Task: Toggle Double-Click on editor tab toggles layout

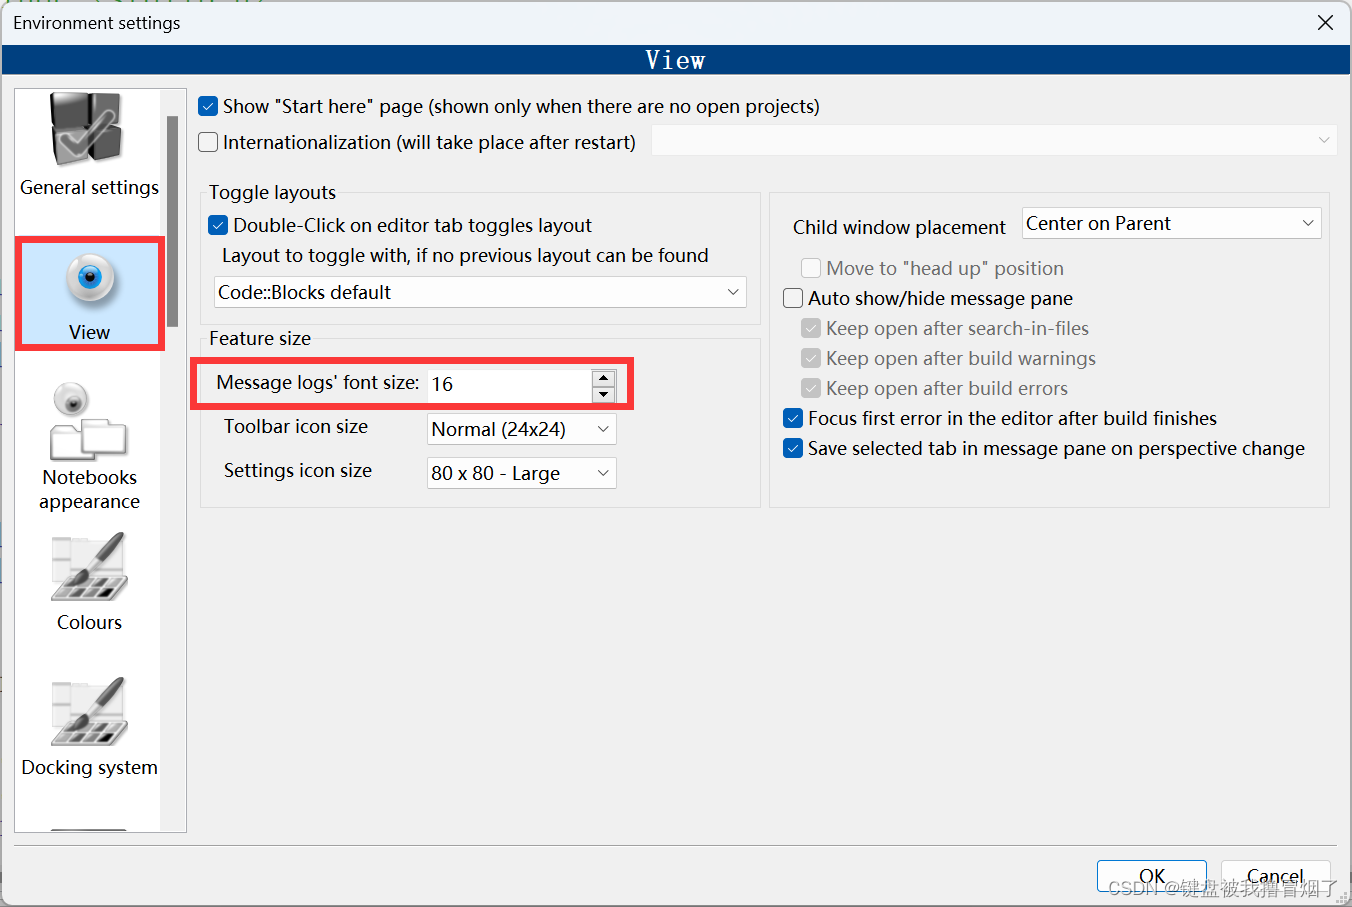Action: pos(218,225)
